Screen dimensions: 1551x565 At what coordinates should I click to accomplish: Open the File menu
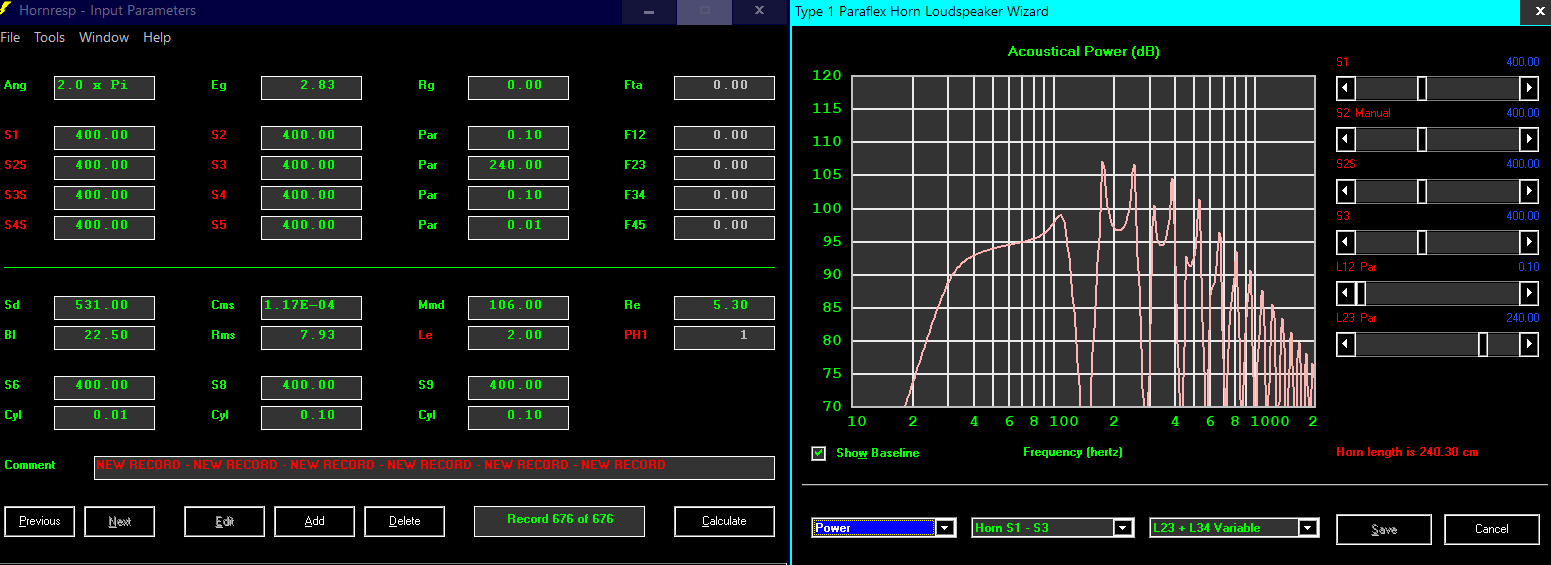click(x=10, y=37)
